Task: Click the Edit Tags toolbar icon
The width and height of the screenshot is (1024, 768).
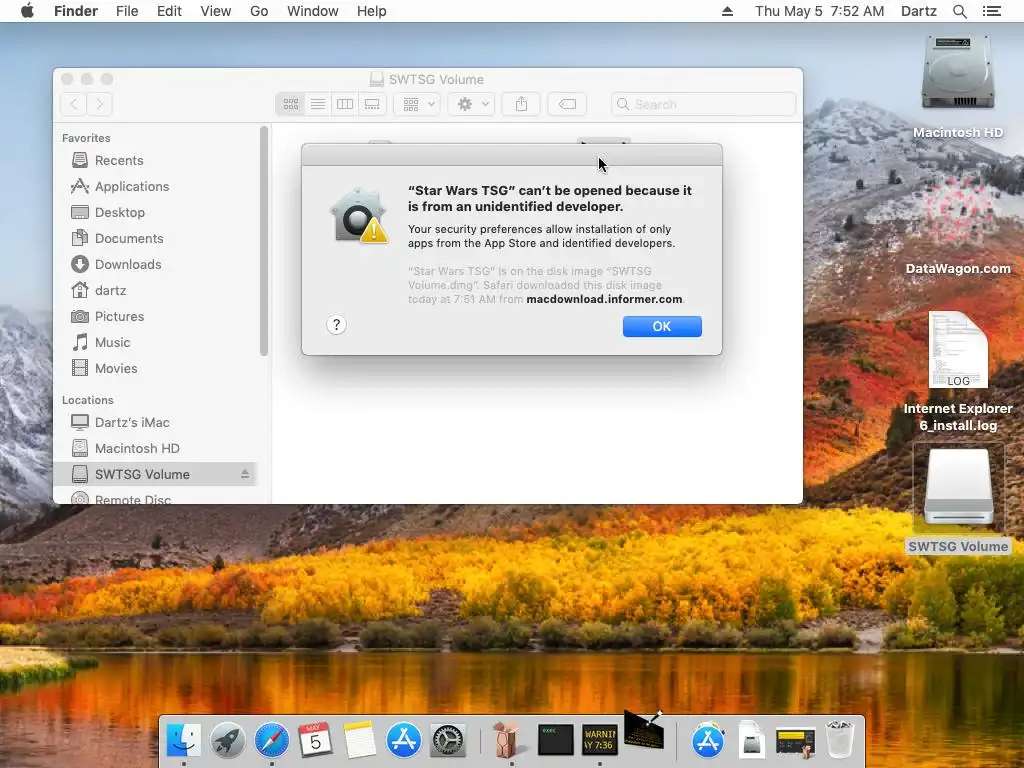Action: (x=567, y=104)
